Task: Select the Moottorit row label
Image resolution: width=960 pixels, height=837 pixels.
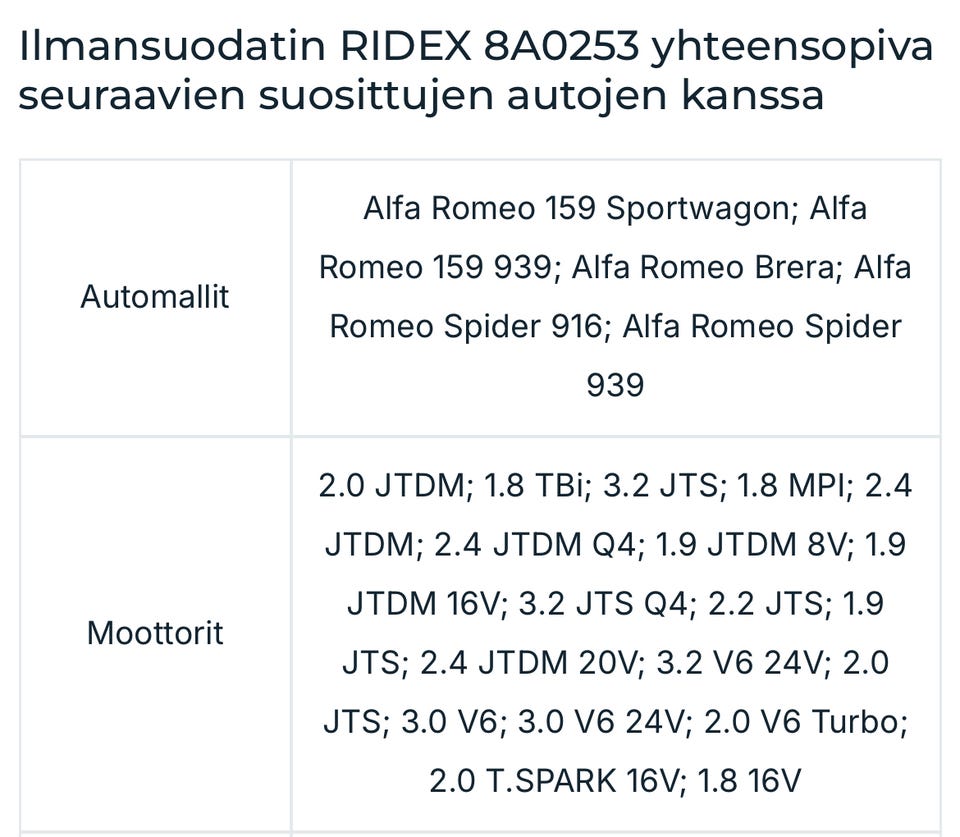Action: (155, 633)
